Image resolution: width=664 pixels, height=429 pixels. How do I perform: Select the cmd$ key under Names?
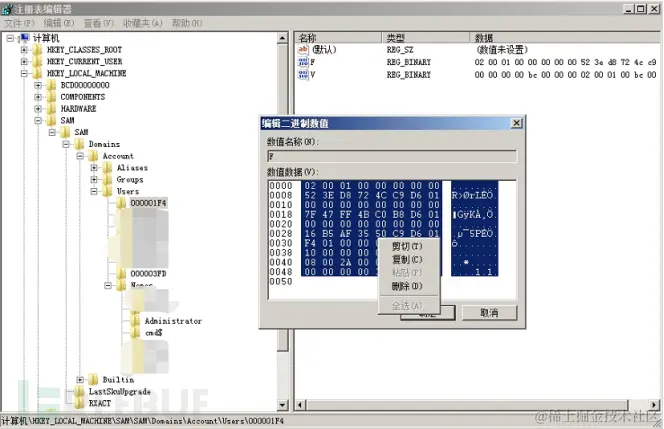(x=154, y=333)
